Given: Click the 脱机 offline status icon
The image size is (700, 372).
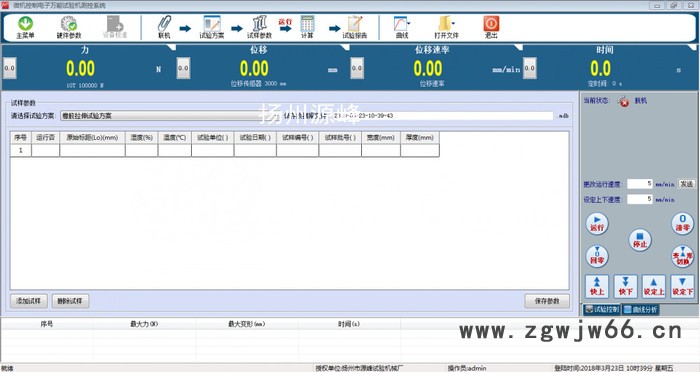Looking at the screenshot, I should [624, 101].
